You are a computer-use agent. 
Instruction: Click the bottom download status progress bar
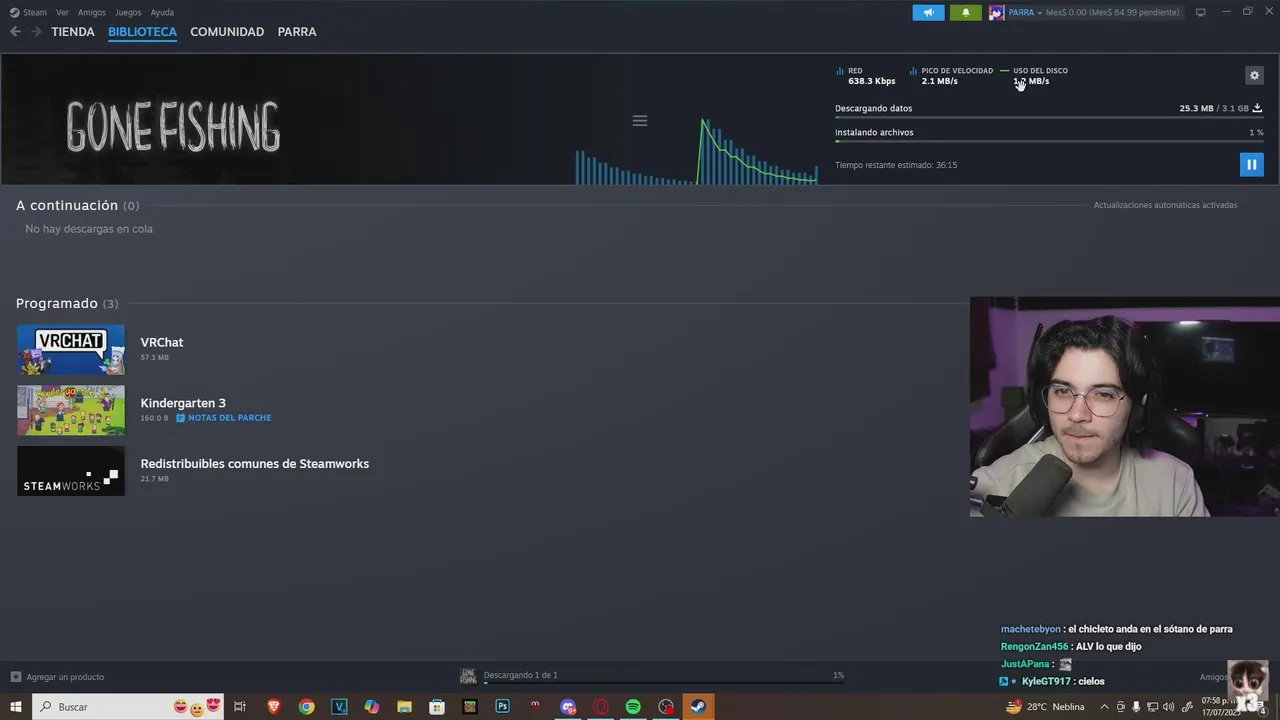coord(664,684)
